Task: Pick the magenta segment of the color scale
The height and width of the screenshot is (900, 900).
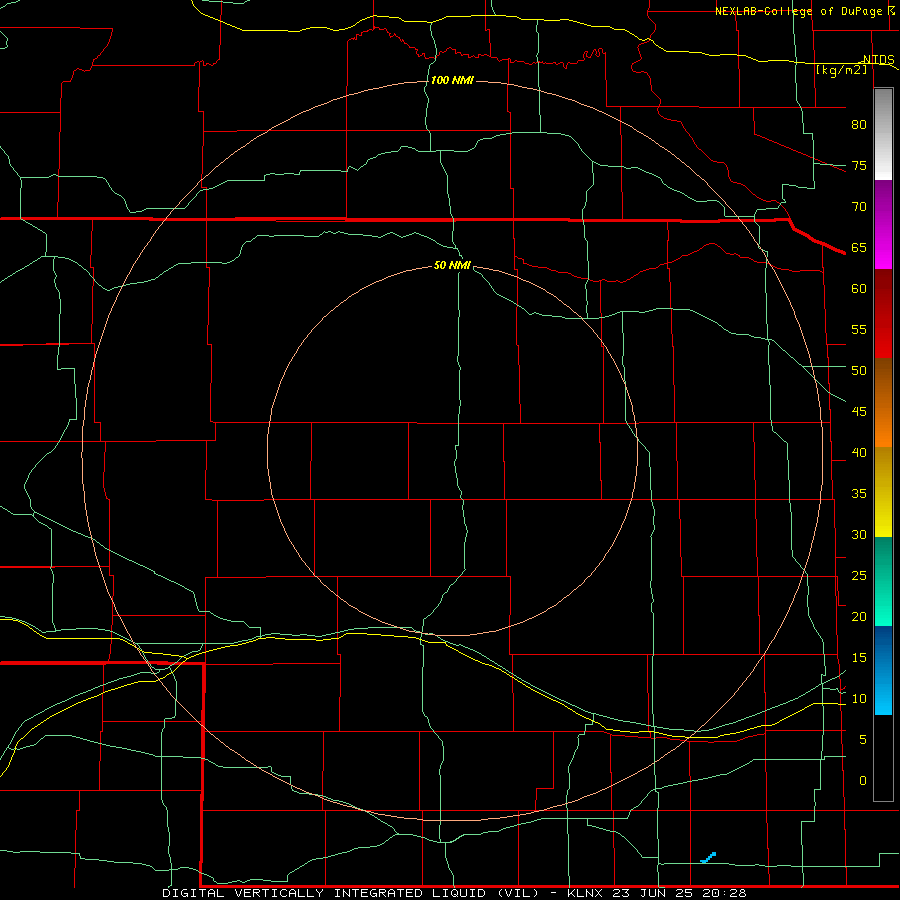Action: [883, 246]
